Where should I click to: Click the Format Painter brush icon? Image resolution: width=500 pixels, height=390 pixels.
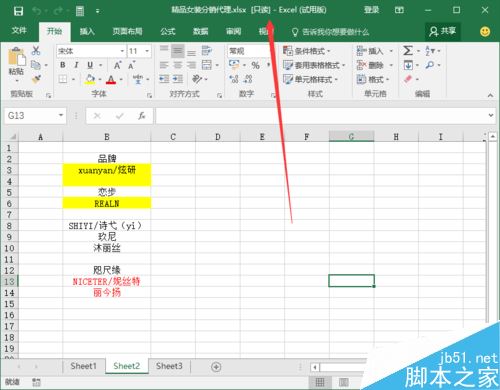(36, 79)
